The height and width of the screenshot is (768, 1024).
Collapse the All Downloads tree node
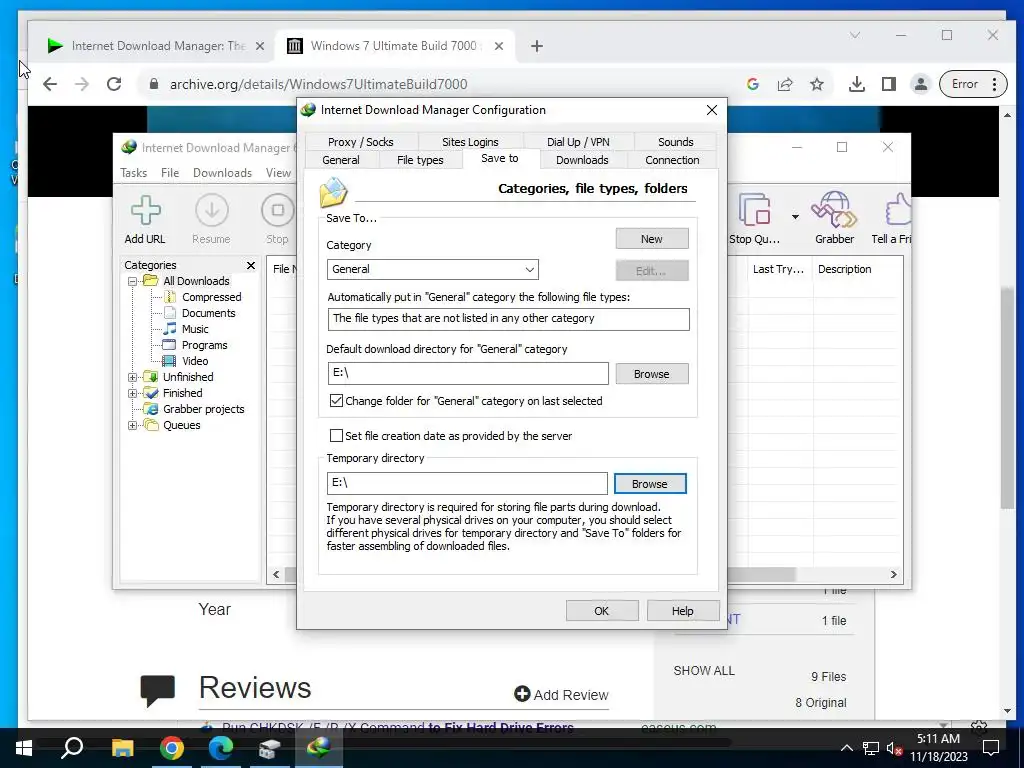(133, 281)
